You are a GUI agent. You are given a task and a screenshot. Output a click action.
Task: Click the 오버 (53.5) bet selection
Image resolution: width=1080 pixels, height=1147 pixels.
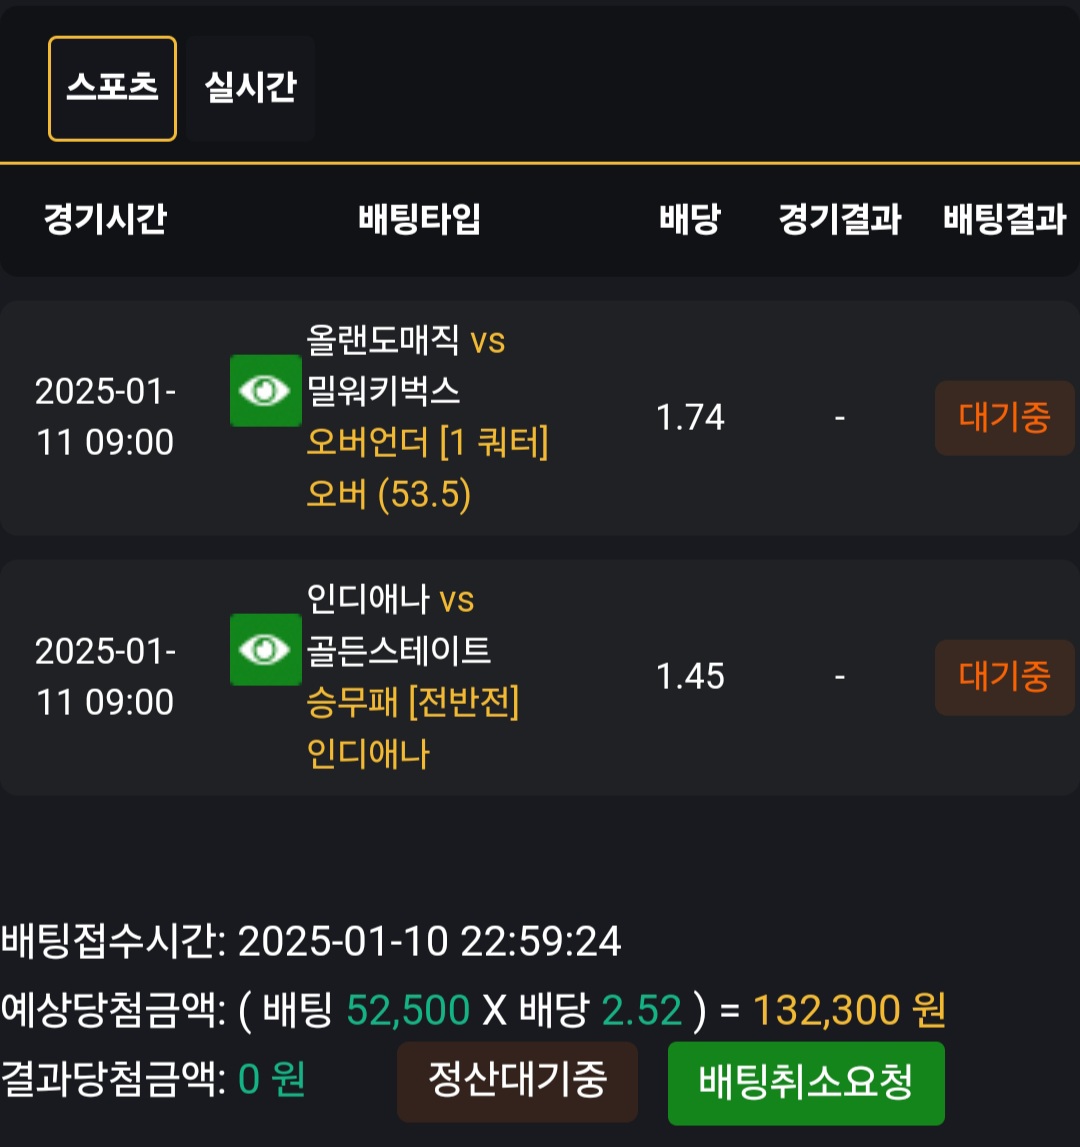click(388, 494)
